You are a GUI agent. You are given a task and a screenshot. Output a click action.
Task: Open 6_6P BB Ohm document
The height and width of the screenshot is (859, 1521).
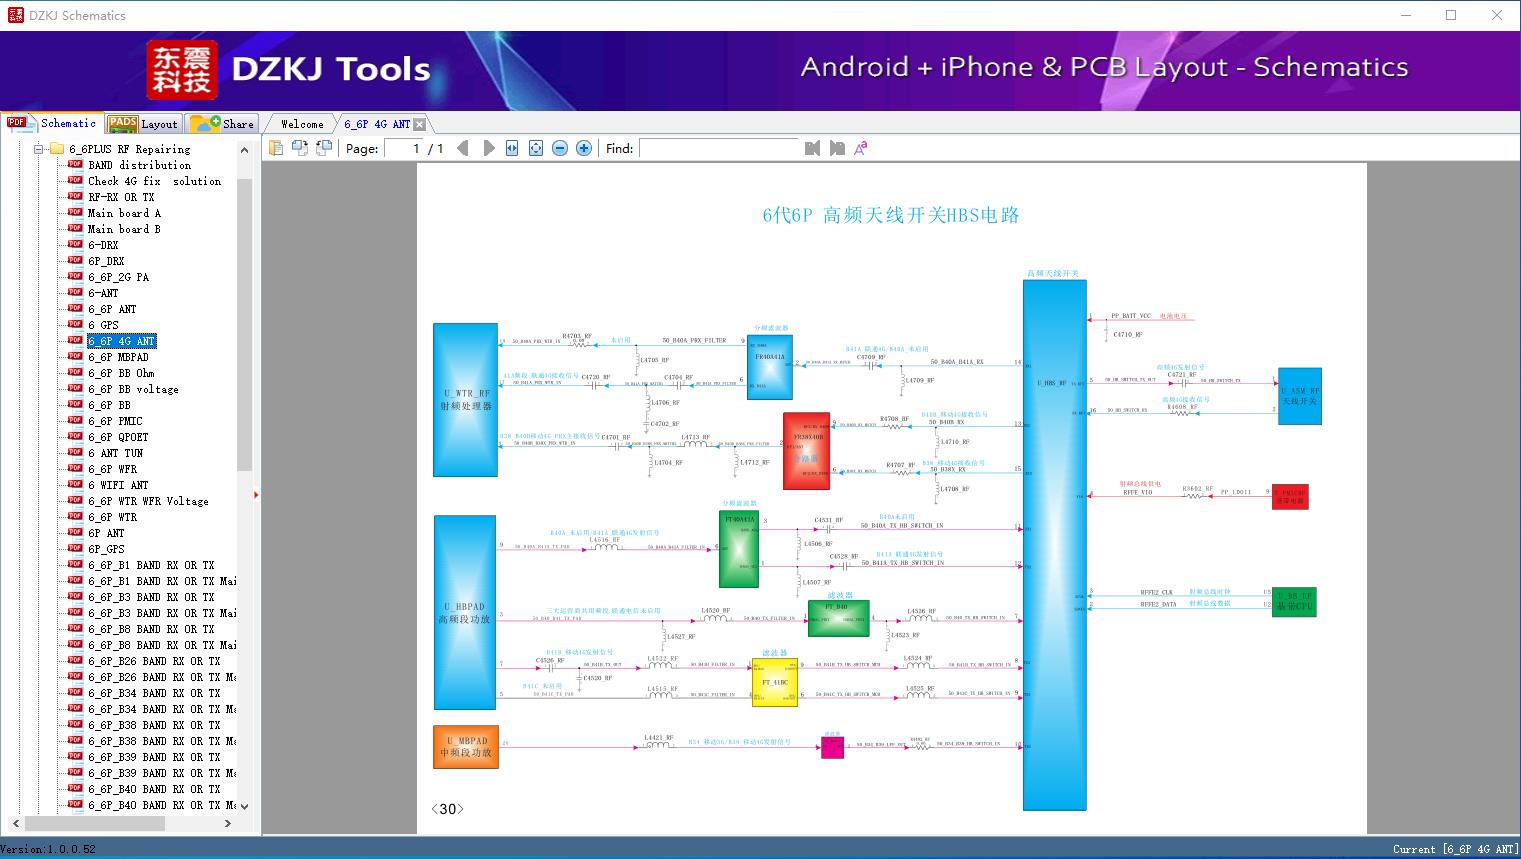pos(121,373)
